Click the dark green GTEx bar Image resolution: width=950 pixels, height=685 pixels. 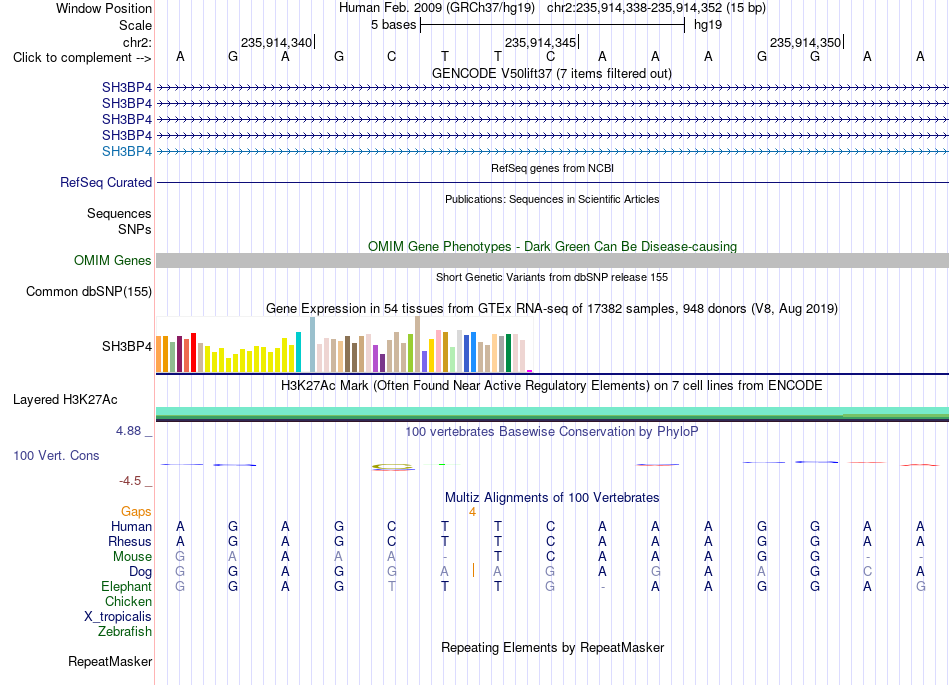click(x=508, y=353)
